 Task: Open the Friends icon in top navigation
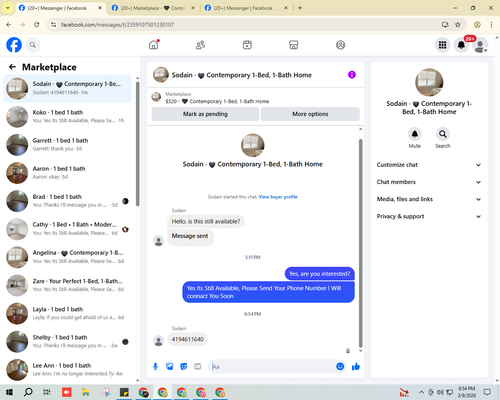pos(200,45)
